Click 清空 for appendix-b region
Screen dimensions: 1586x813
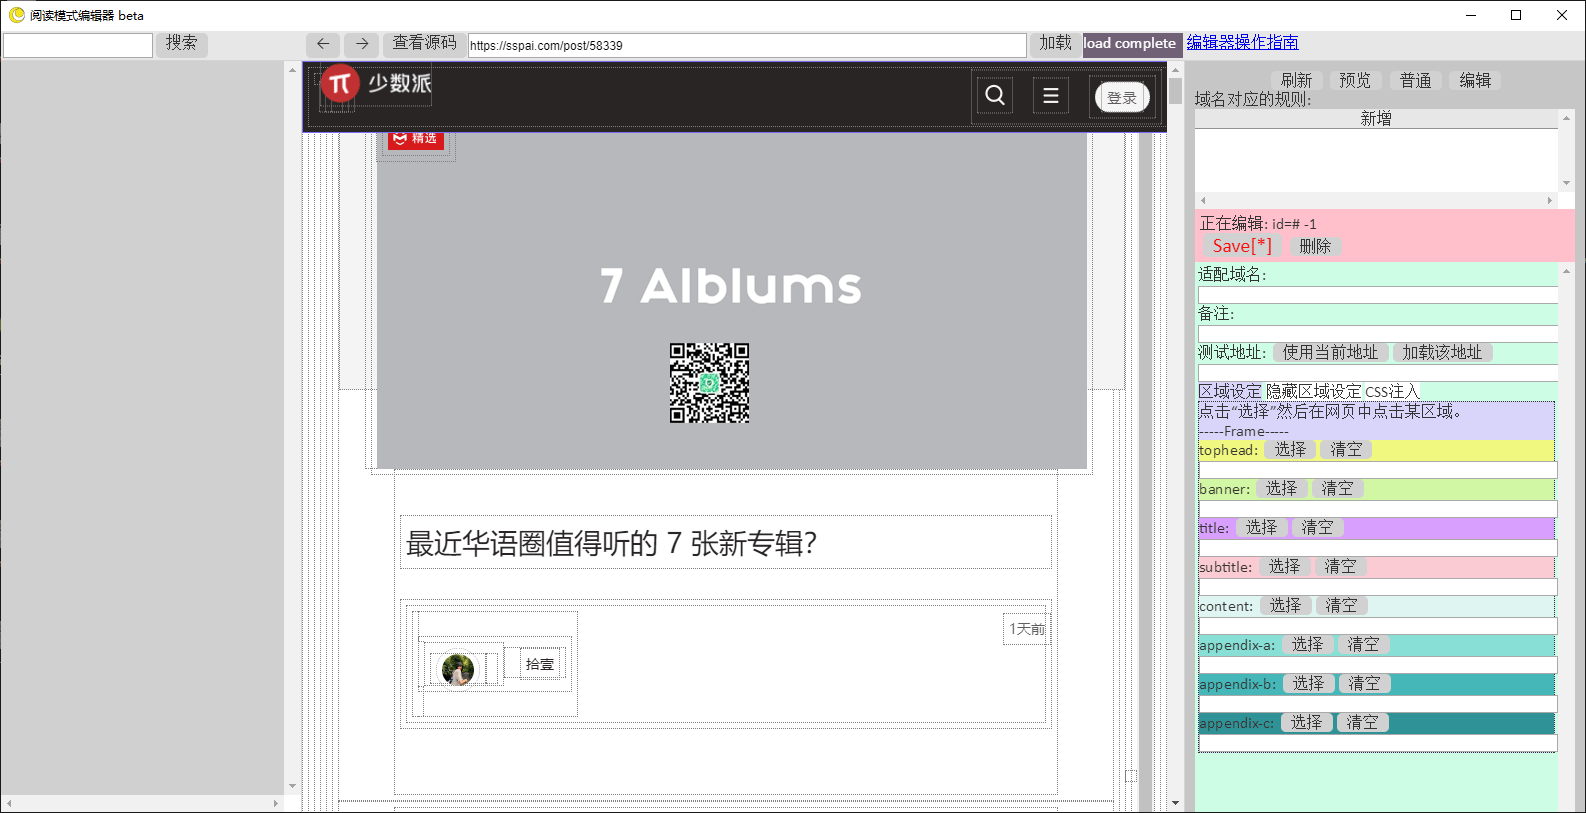pyautogui.click(x=1364, y=684)
